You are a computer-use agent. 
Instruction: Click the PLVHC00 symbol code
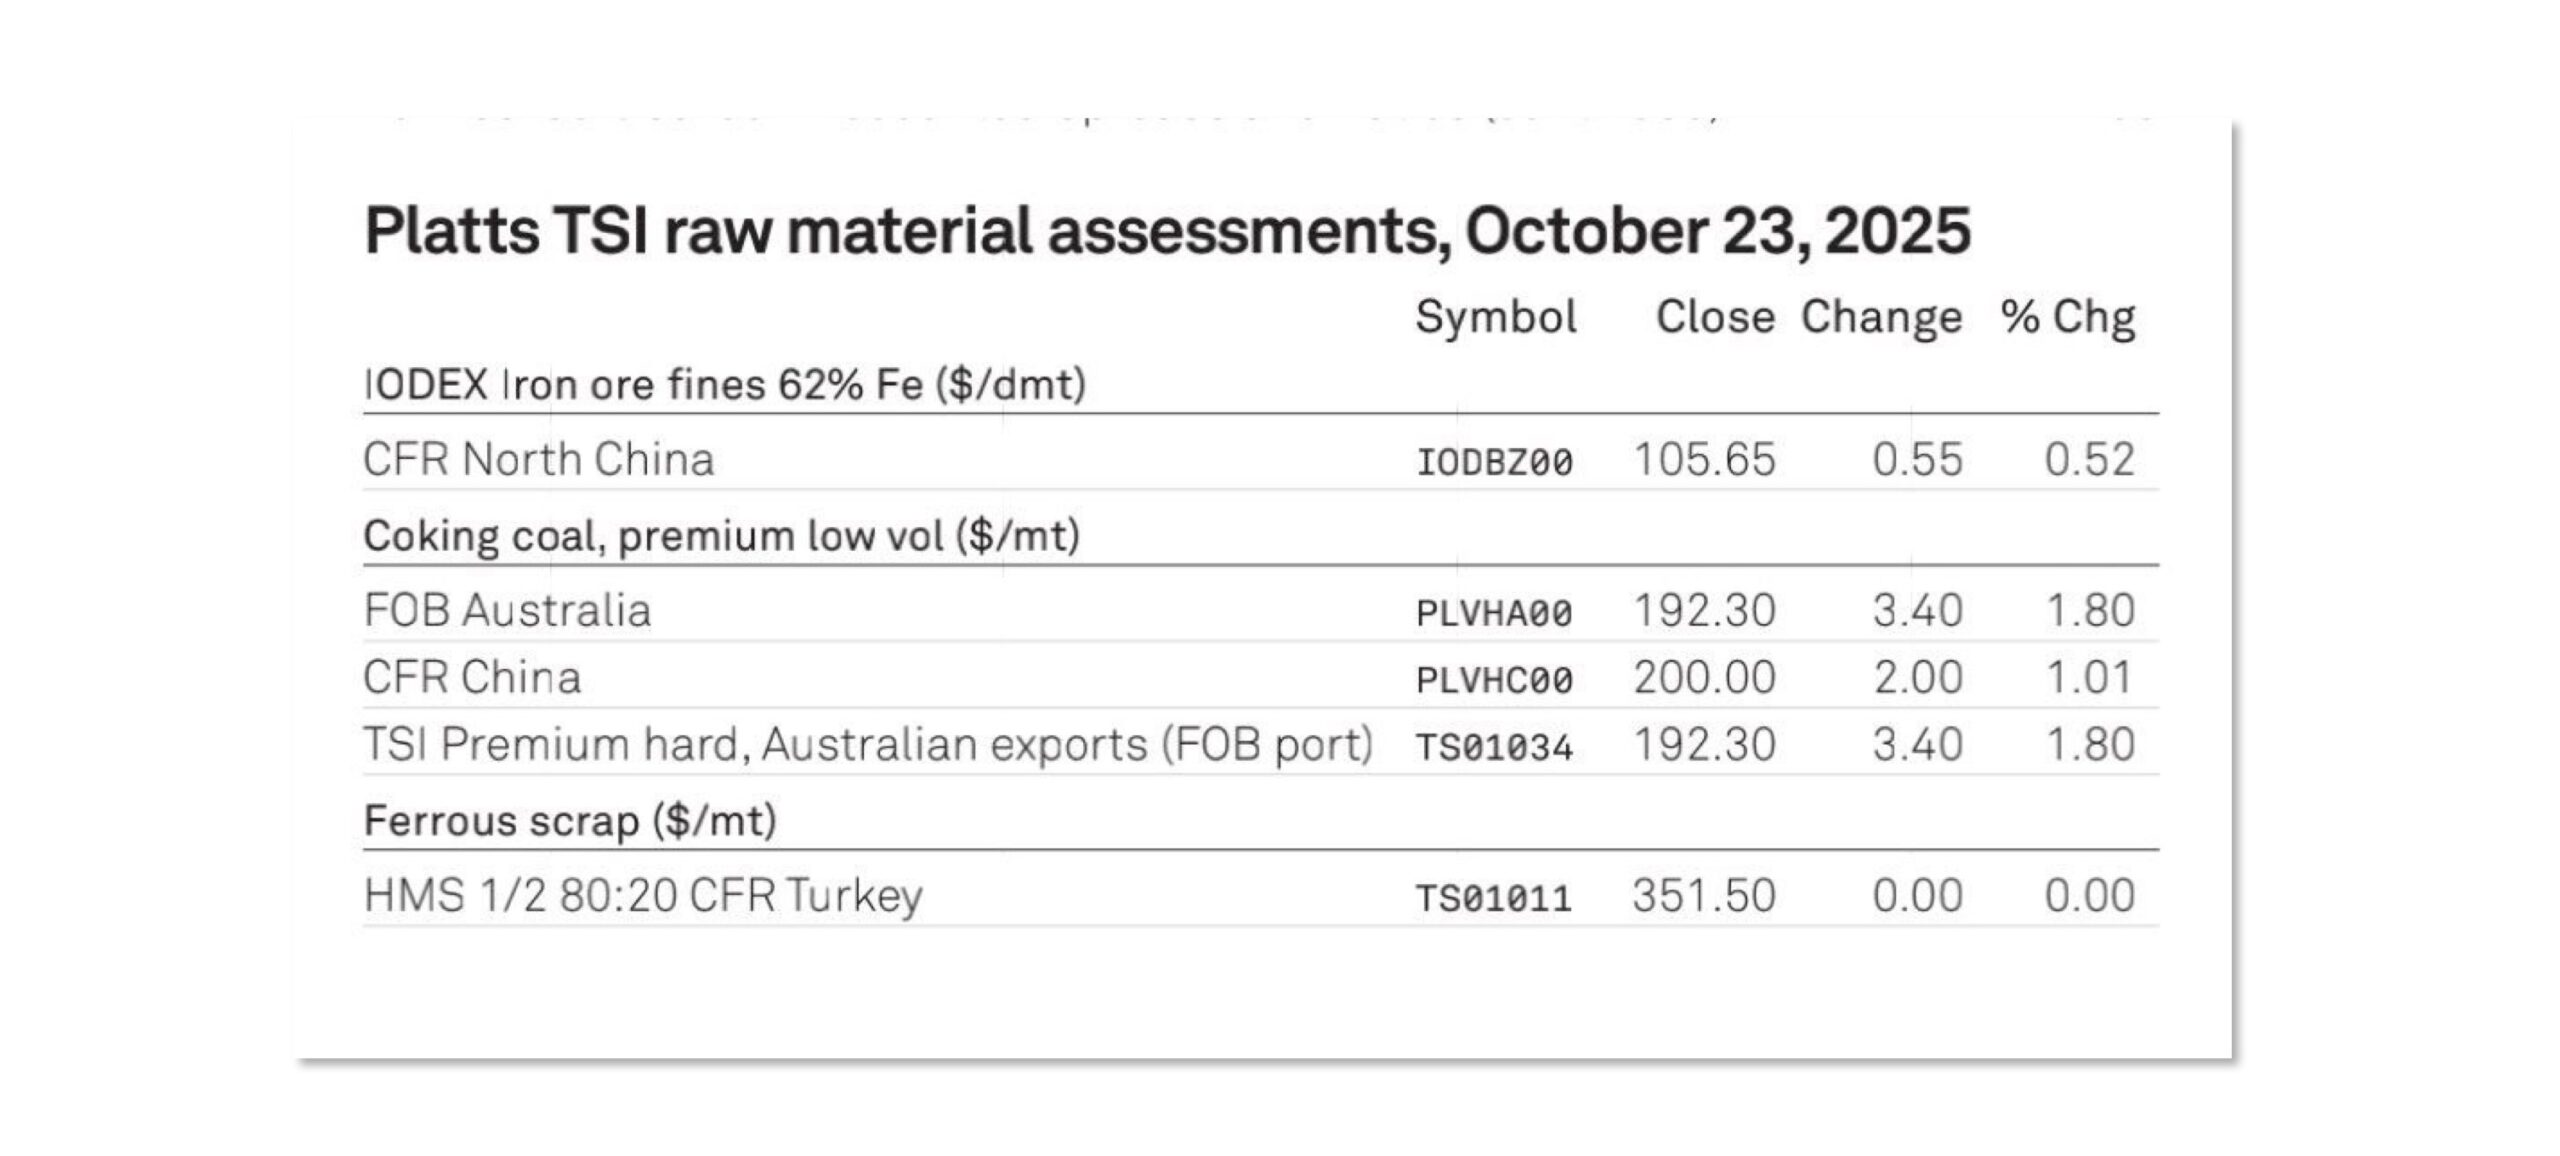pos(1494,680)
